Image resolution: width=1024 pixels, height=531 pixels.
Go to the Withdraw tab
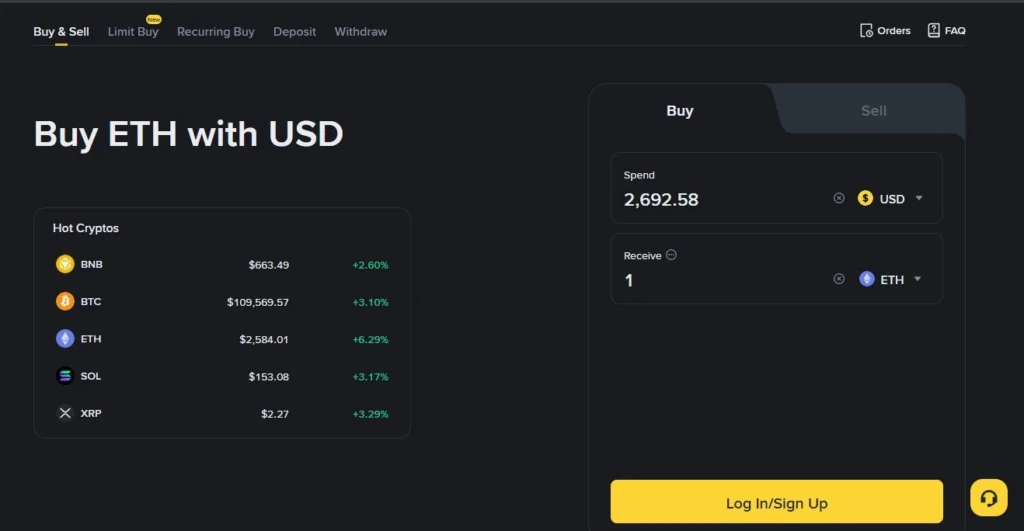[360, 31]
